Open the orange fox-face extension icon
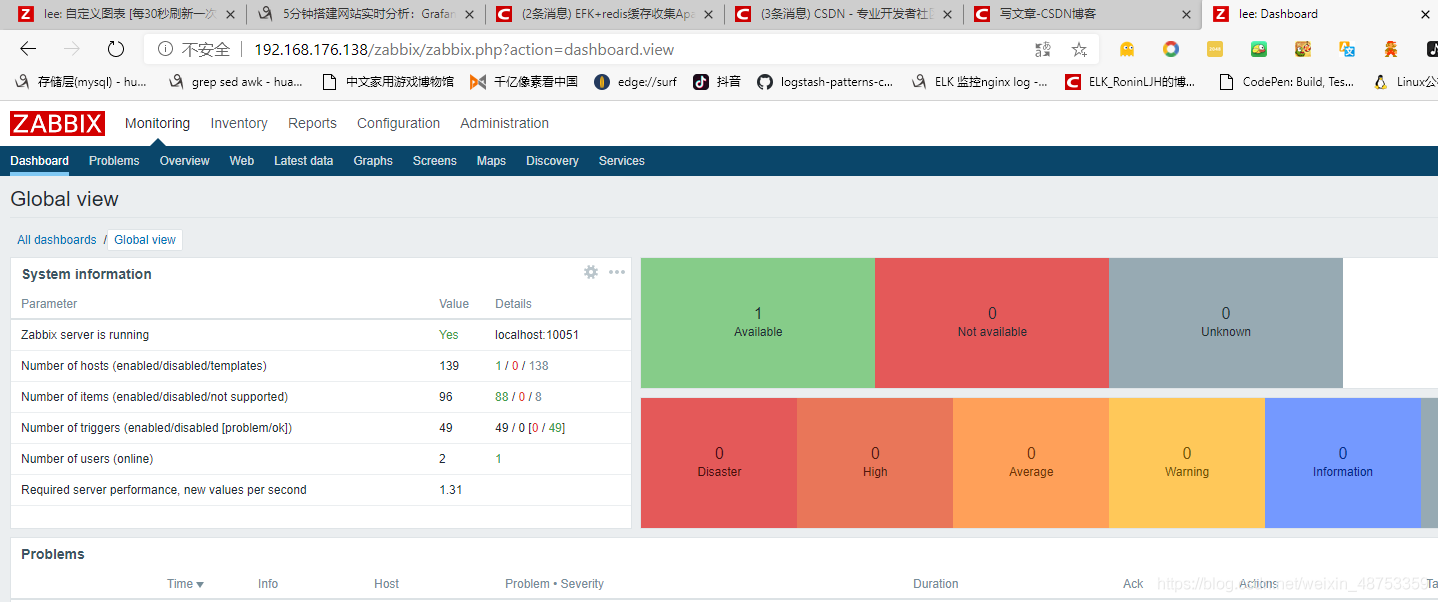 pos(1303,49)
